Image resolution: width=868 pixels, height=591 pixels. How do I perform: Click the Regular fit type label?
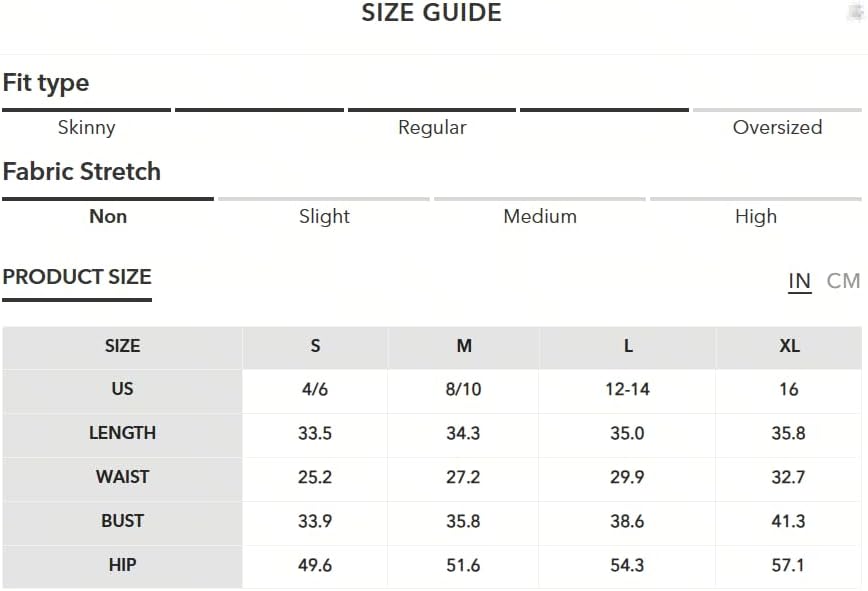(432, 127)
